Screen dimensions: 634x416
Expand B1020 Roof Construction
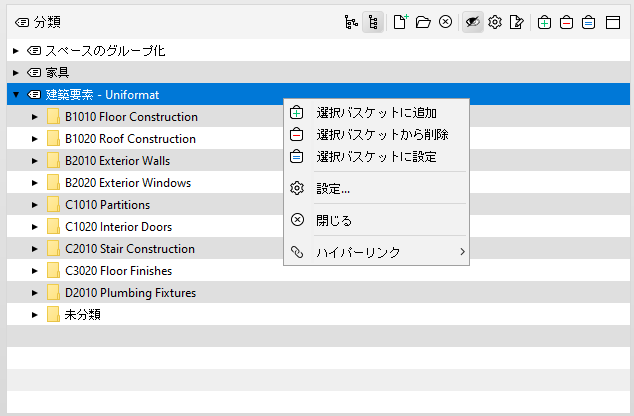(35, 139)
